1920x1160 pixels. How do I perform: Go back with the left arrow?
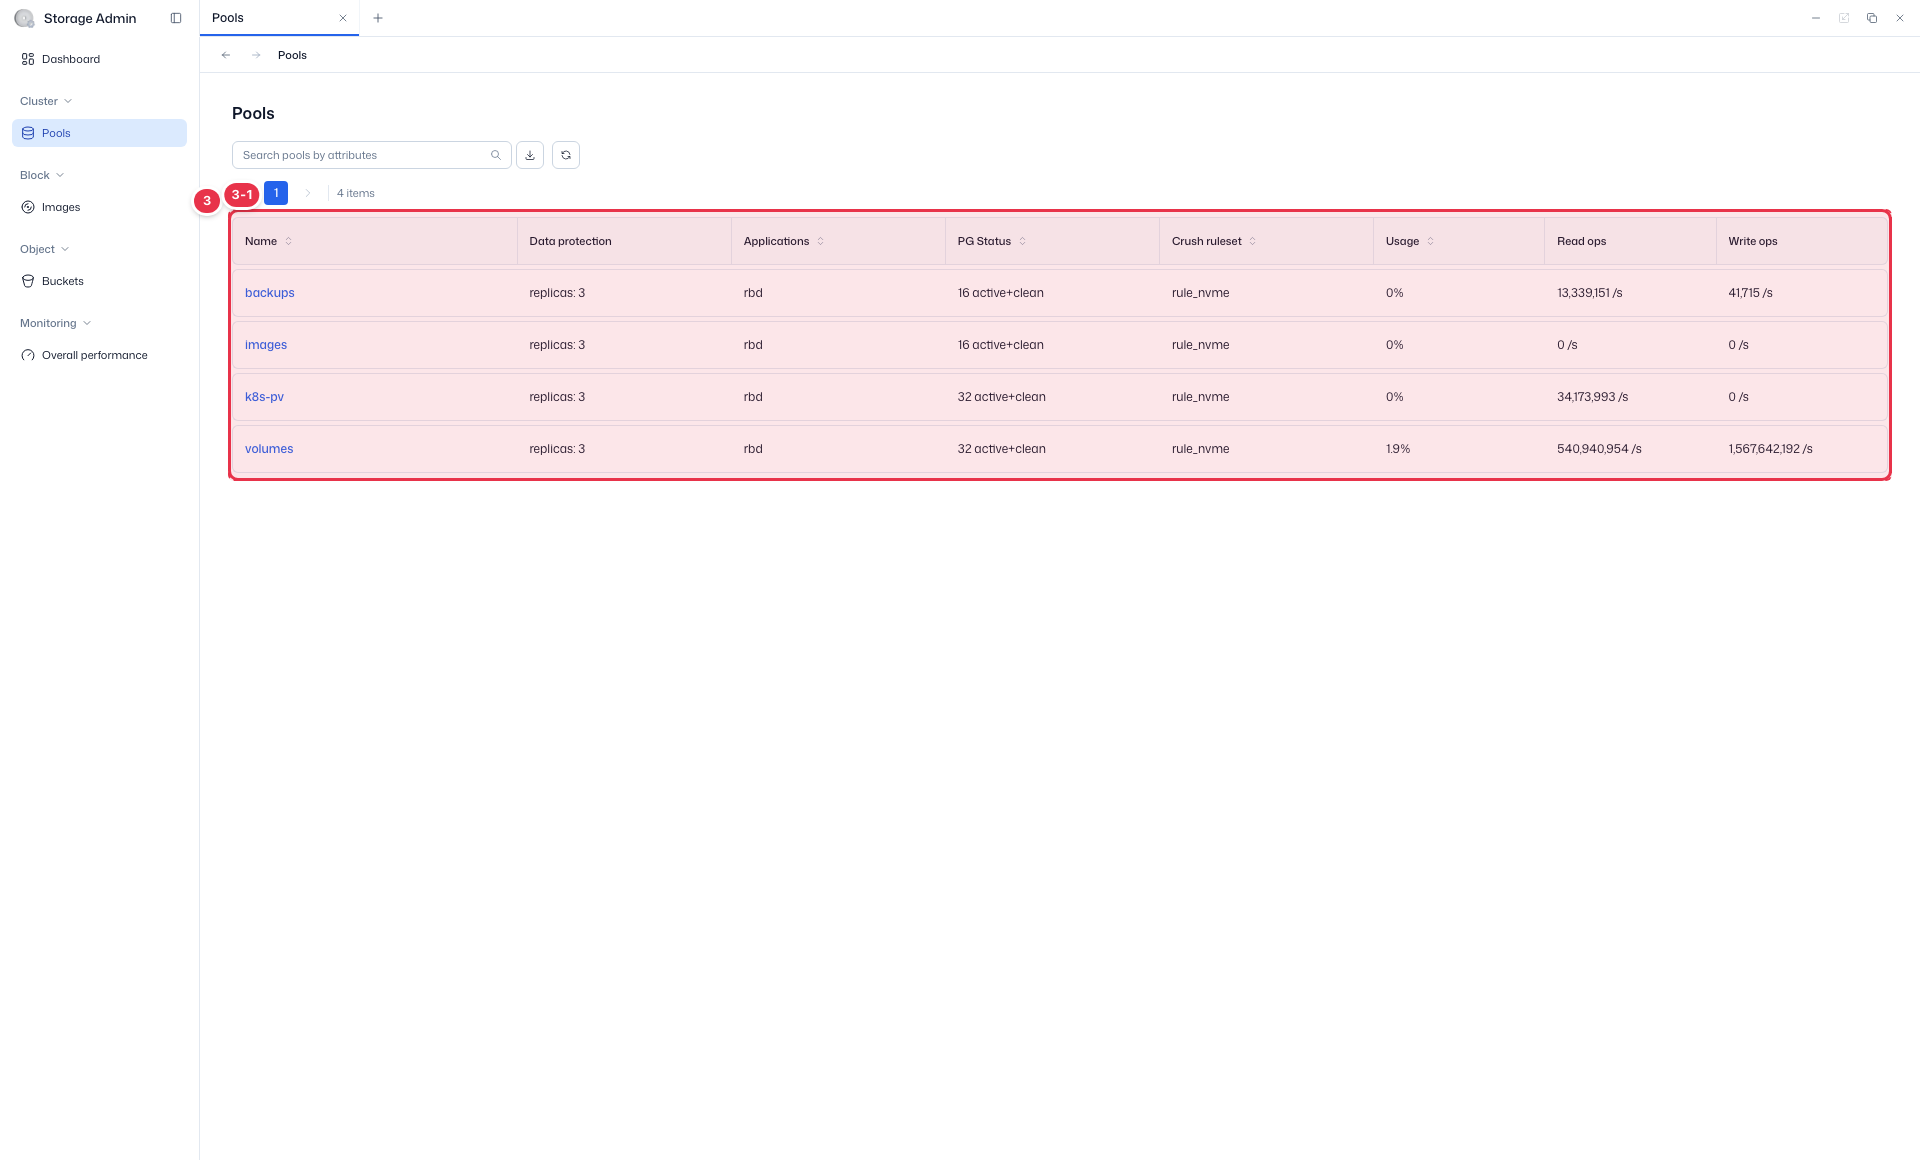click(x=226, y=55)
